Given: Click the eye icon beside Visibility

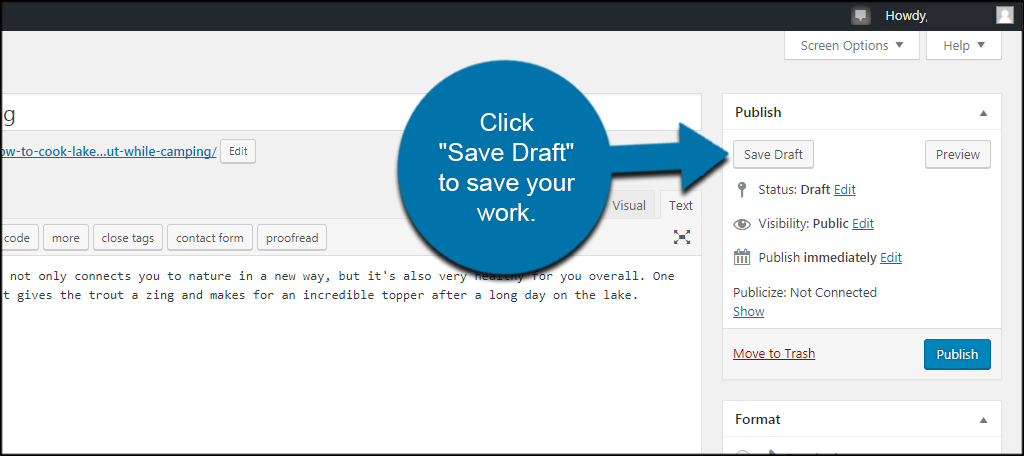Looking at the screenshot, I should (741, 224).
